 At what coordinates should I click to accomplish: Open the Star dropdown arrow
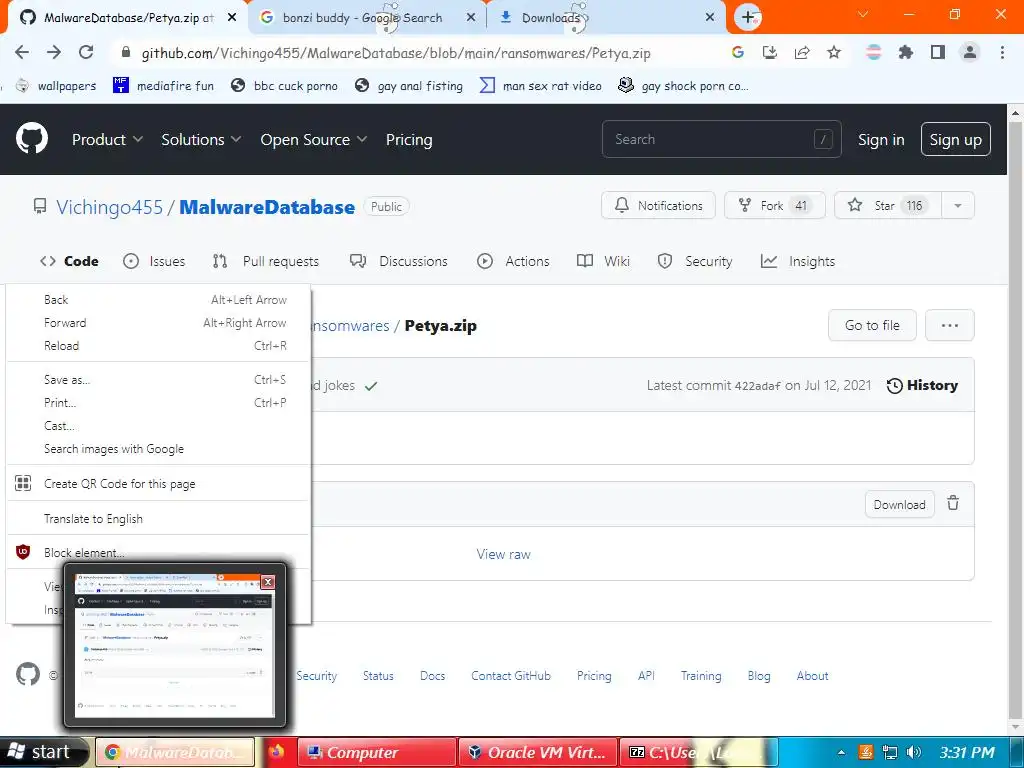pos(957,205)
